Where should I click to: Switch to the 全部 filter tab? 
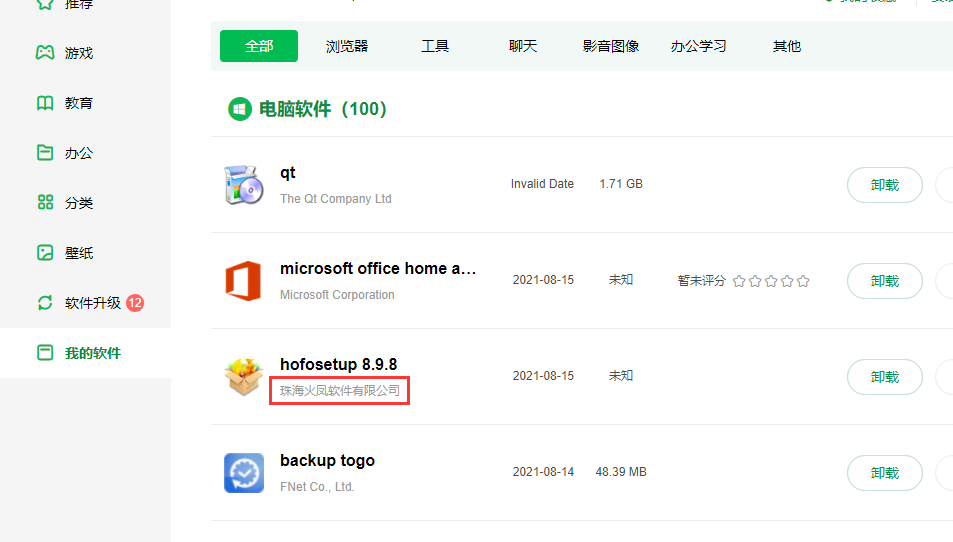[x=259, y=46]
